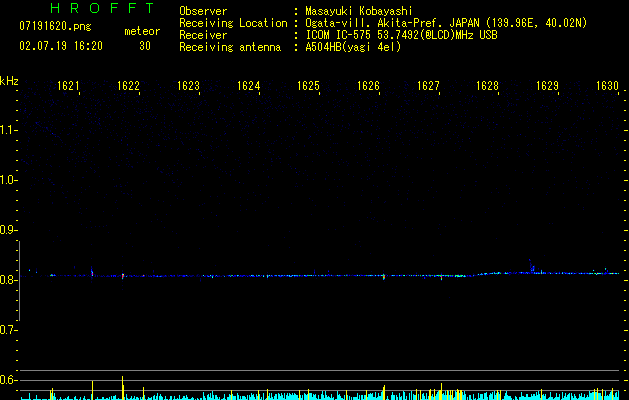This screenshot has height=400, width=629.
Task: Click the 1629 time axis label
Action: tap(548, 86)
